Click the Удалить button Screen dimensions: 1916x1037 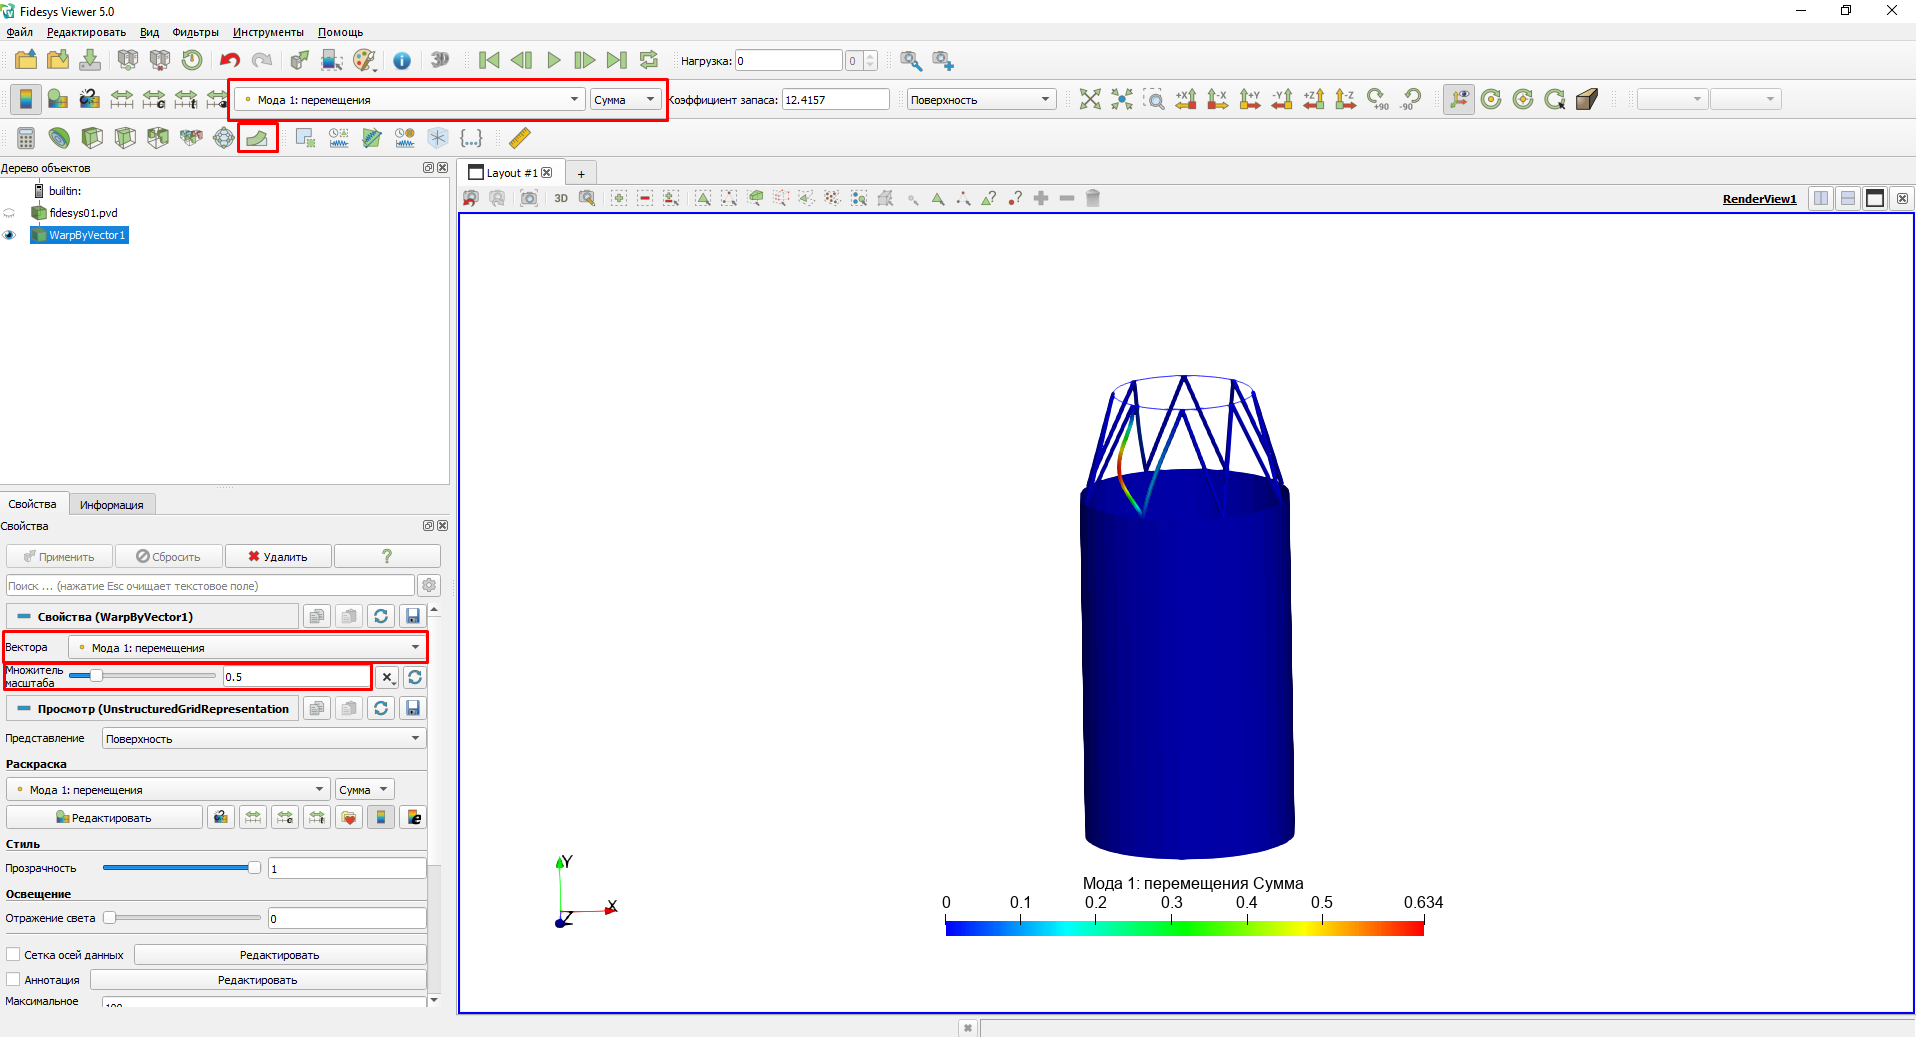coord(278,556)
